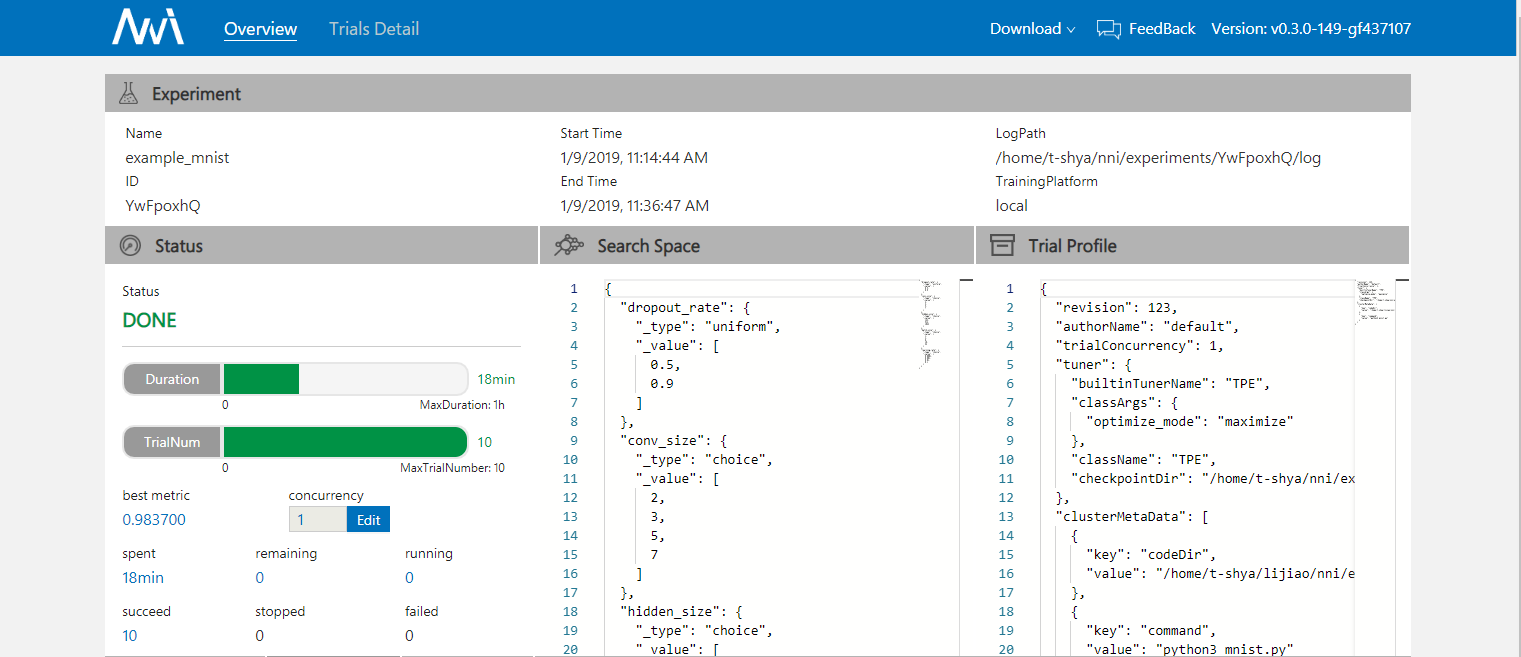
Task: Click the Search Space code minimap
Action: tap(929, 320)
